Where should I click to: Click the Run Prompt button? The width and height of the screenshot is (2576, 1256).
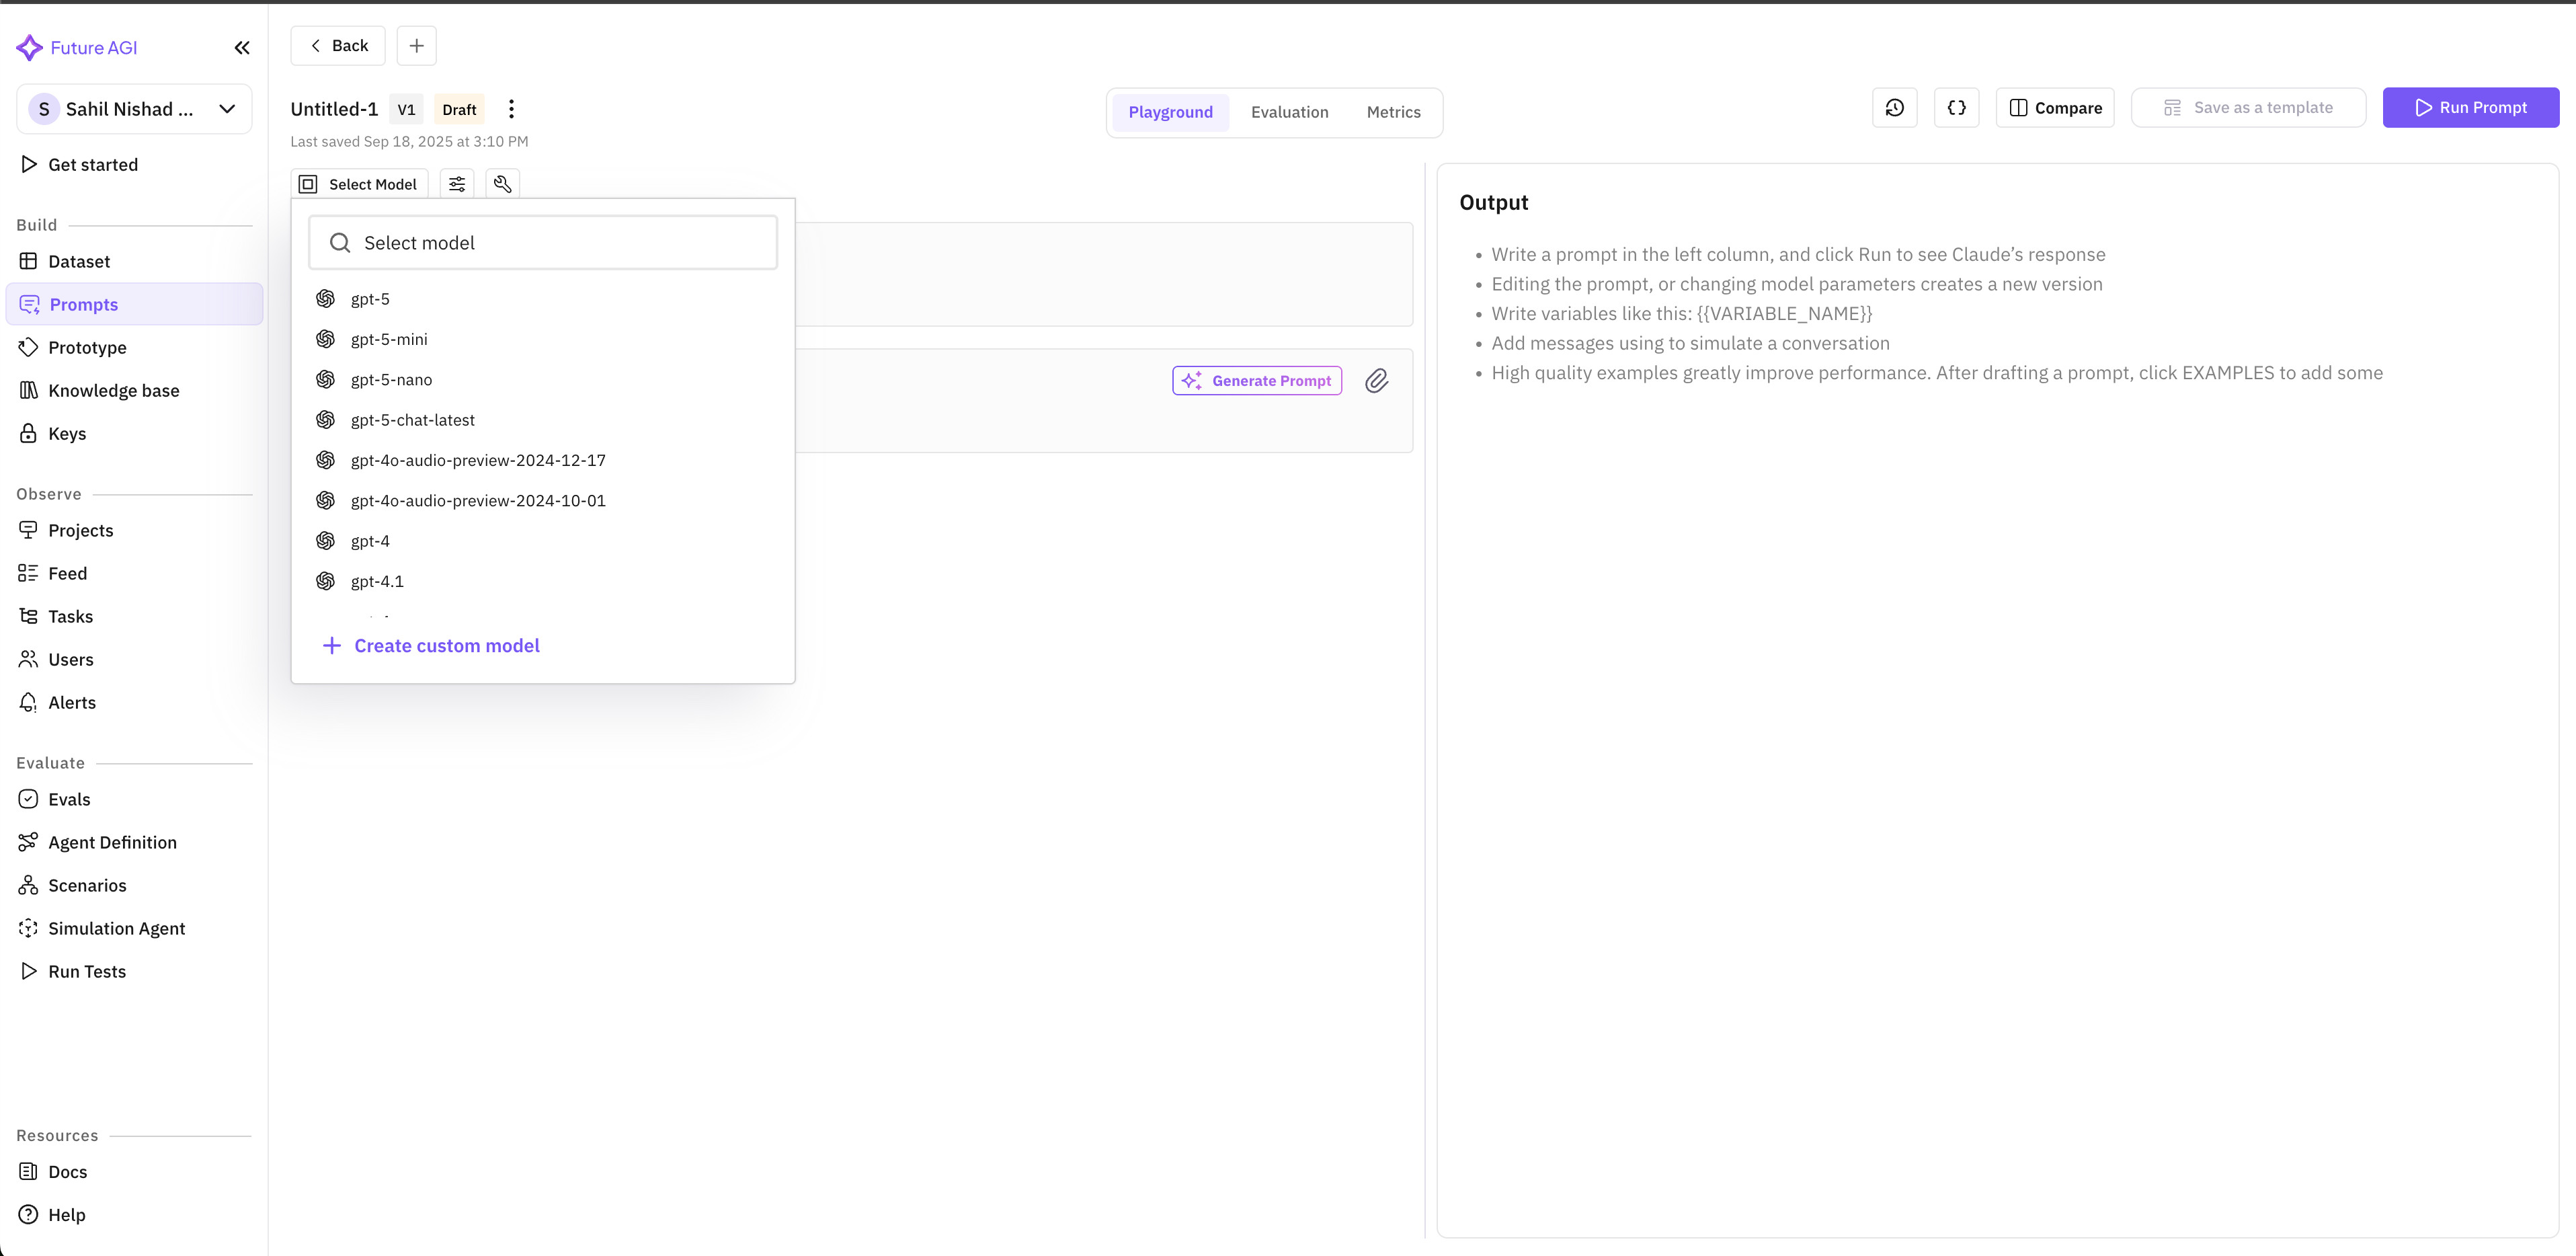pos(2470,108)
